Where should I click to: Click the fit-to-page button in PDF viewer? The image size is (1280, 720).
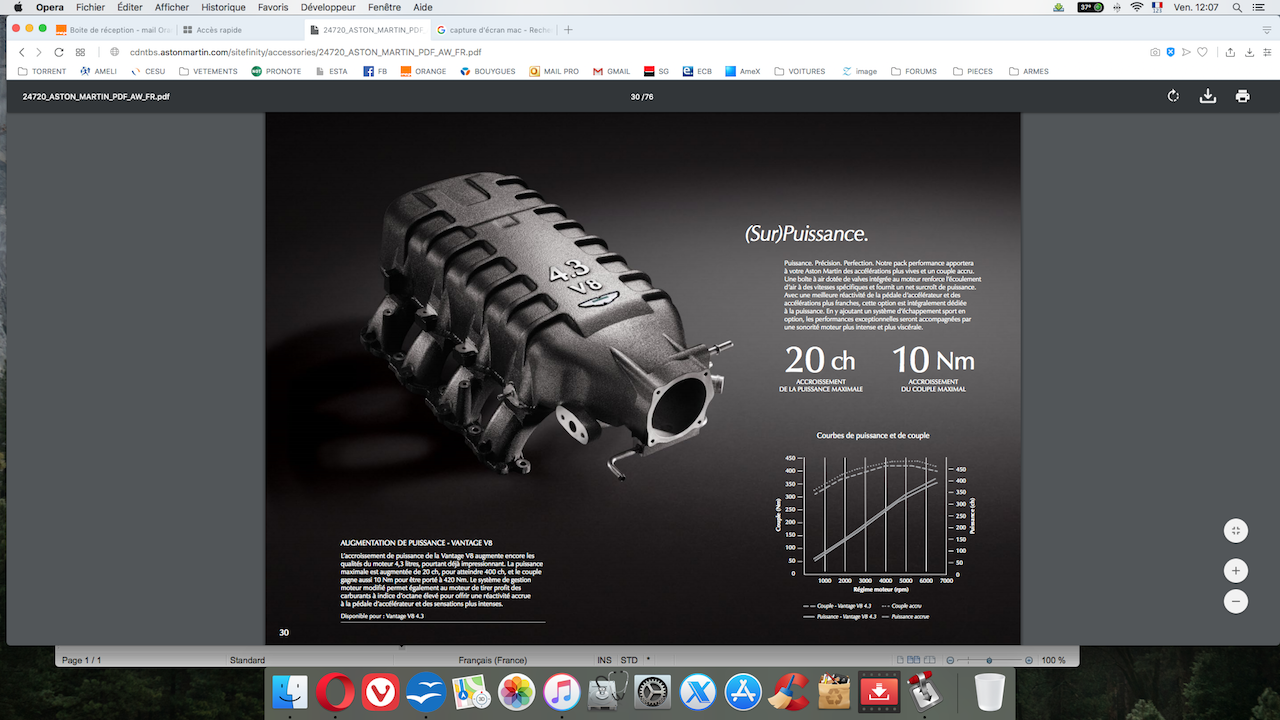(x=1236, y=531)
